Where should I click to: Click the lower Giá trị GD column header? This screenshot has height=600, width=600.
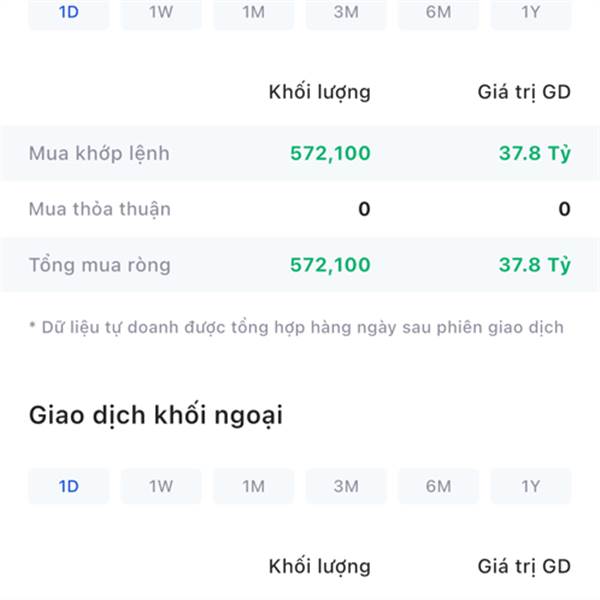524,567
